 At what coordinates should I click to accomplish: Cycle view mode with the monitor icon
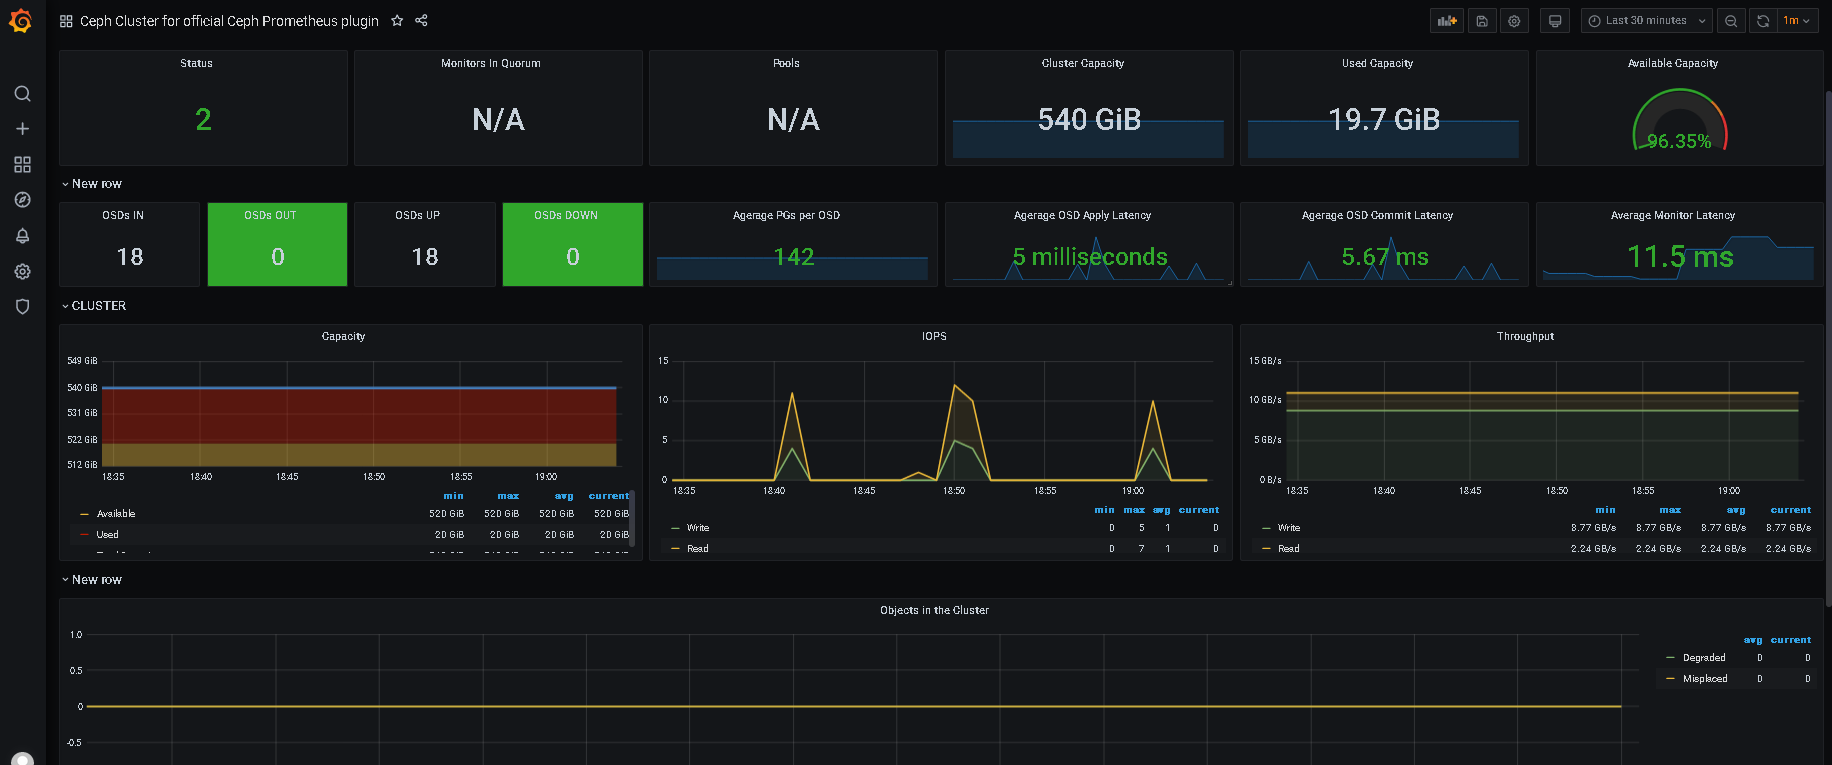[1555, 21]
